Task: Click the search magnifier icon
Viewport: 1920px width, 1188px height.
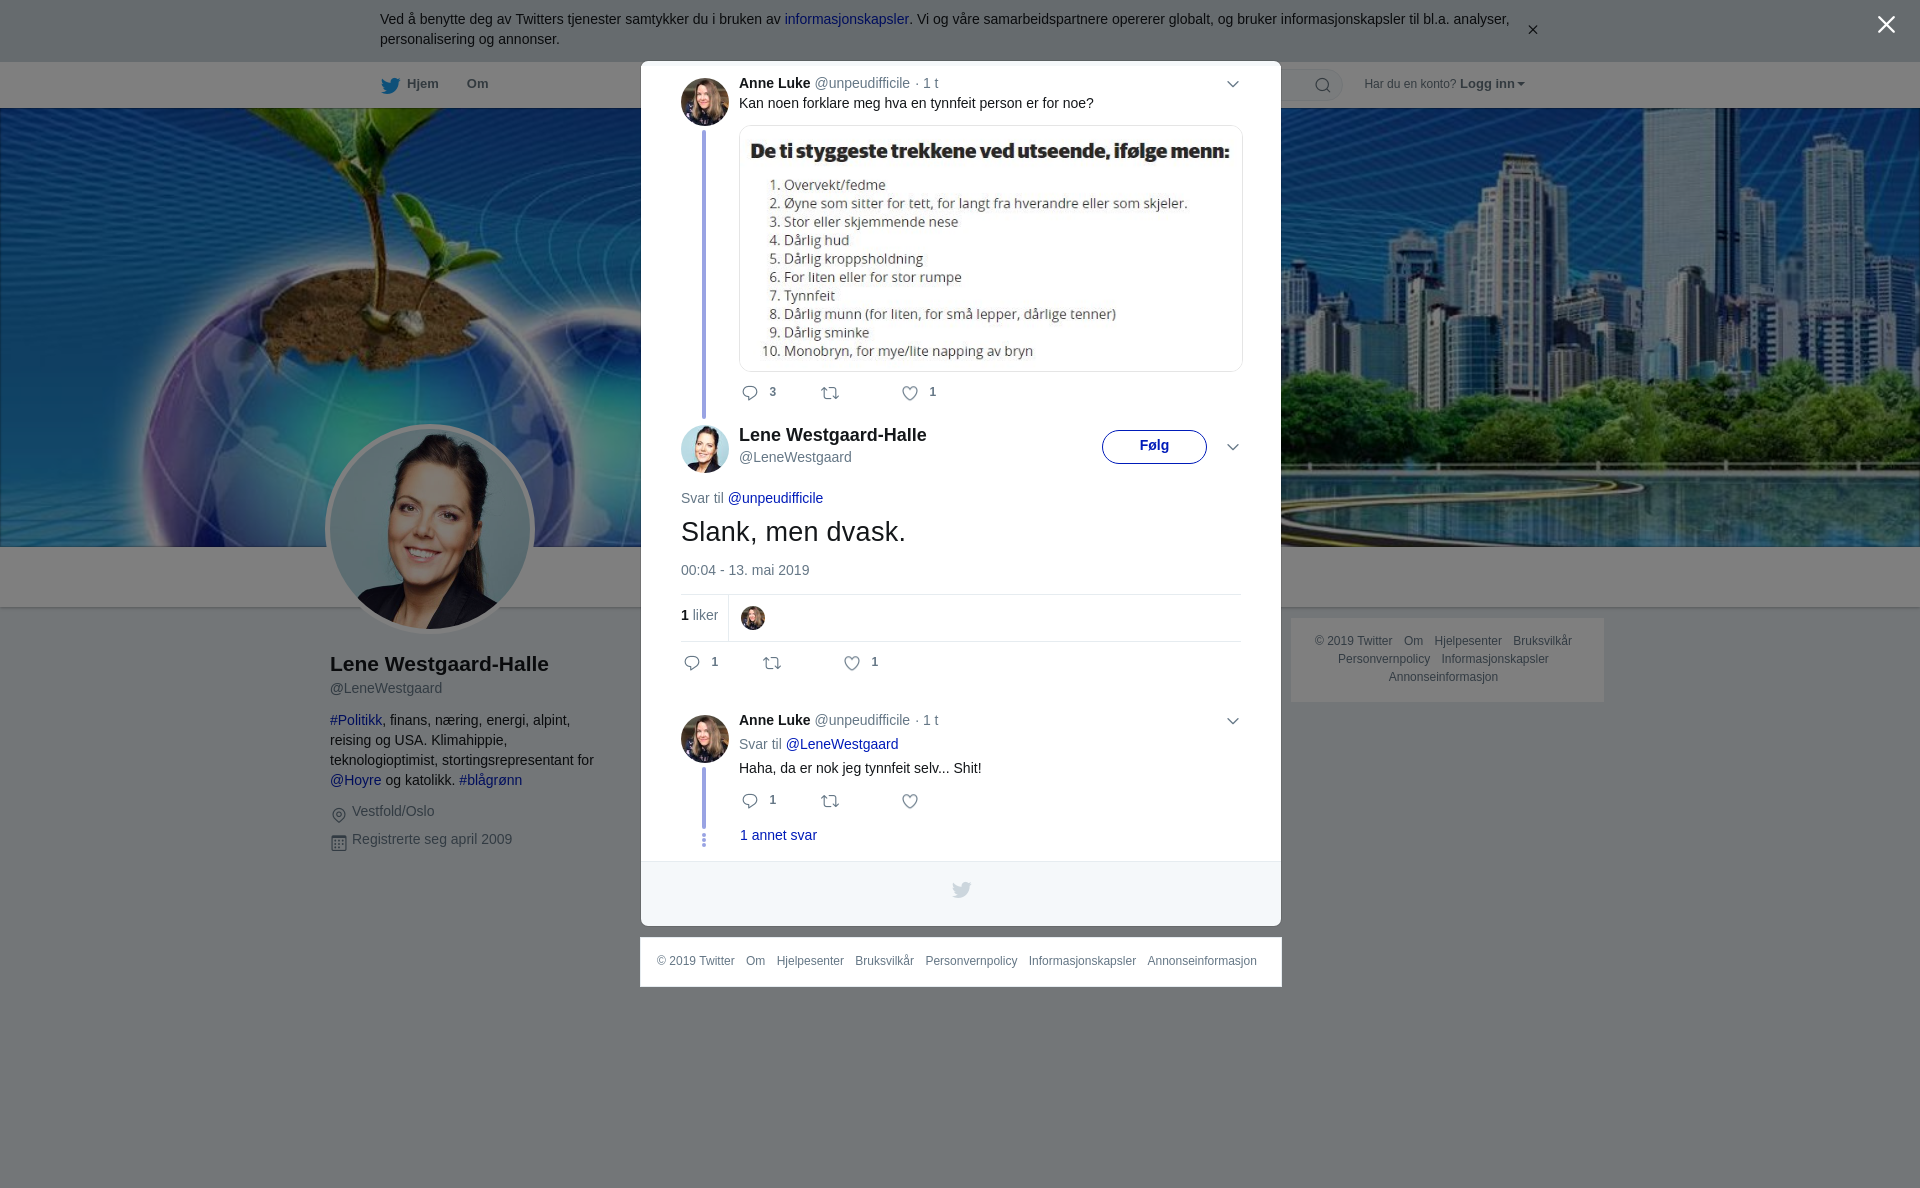Action: pos(1323,85)
